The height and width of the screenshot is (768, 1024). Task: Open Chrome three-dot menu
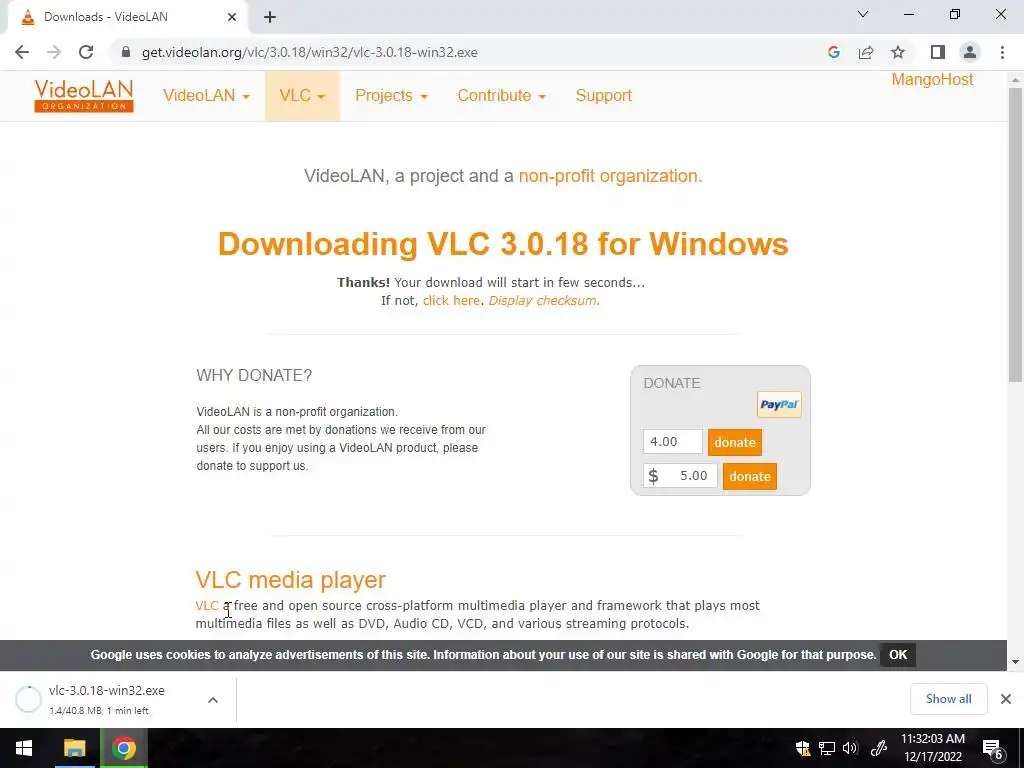[x=1002, y=52]
